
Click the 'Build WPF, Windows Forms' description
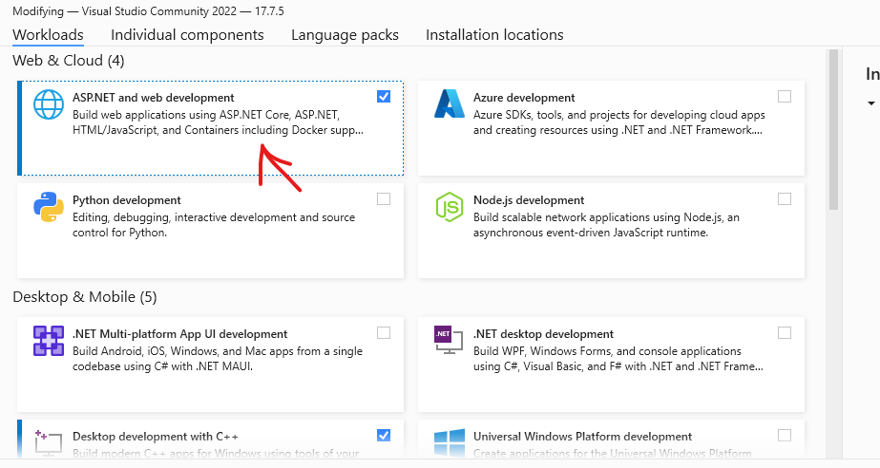pos(618,359)
